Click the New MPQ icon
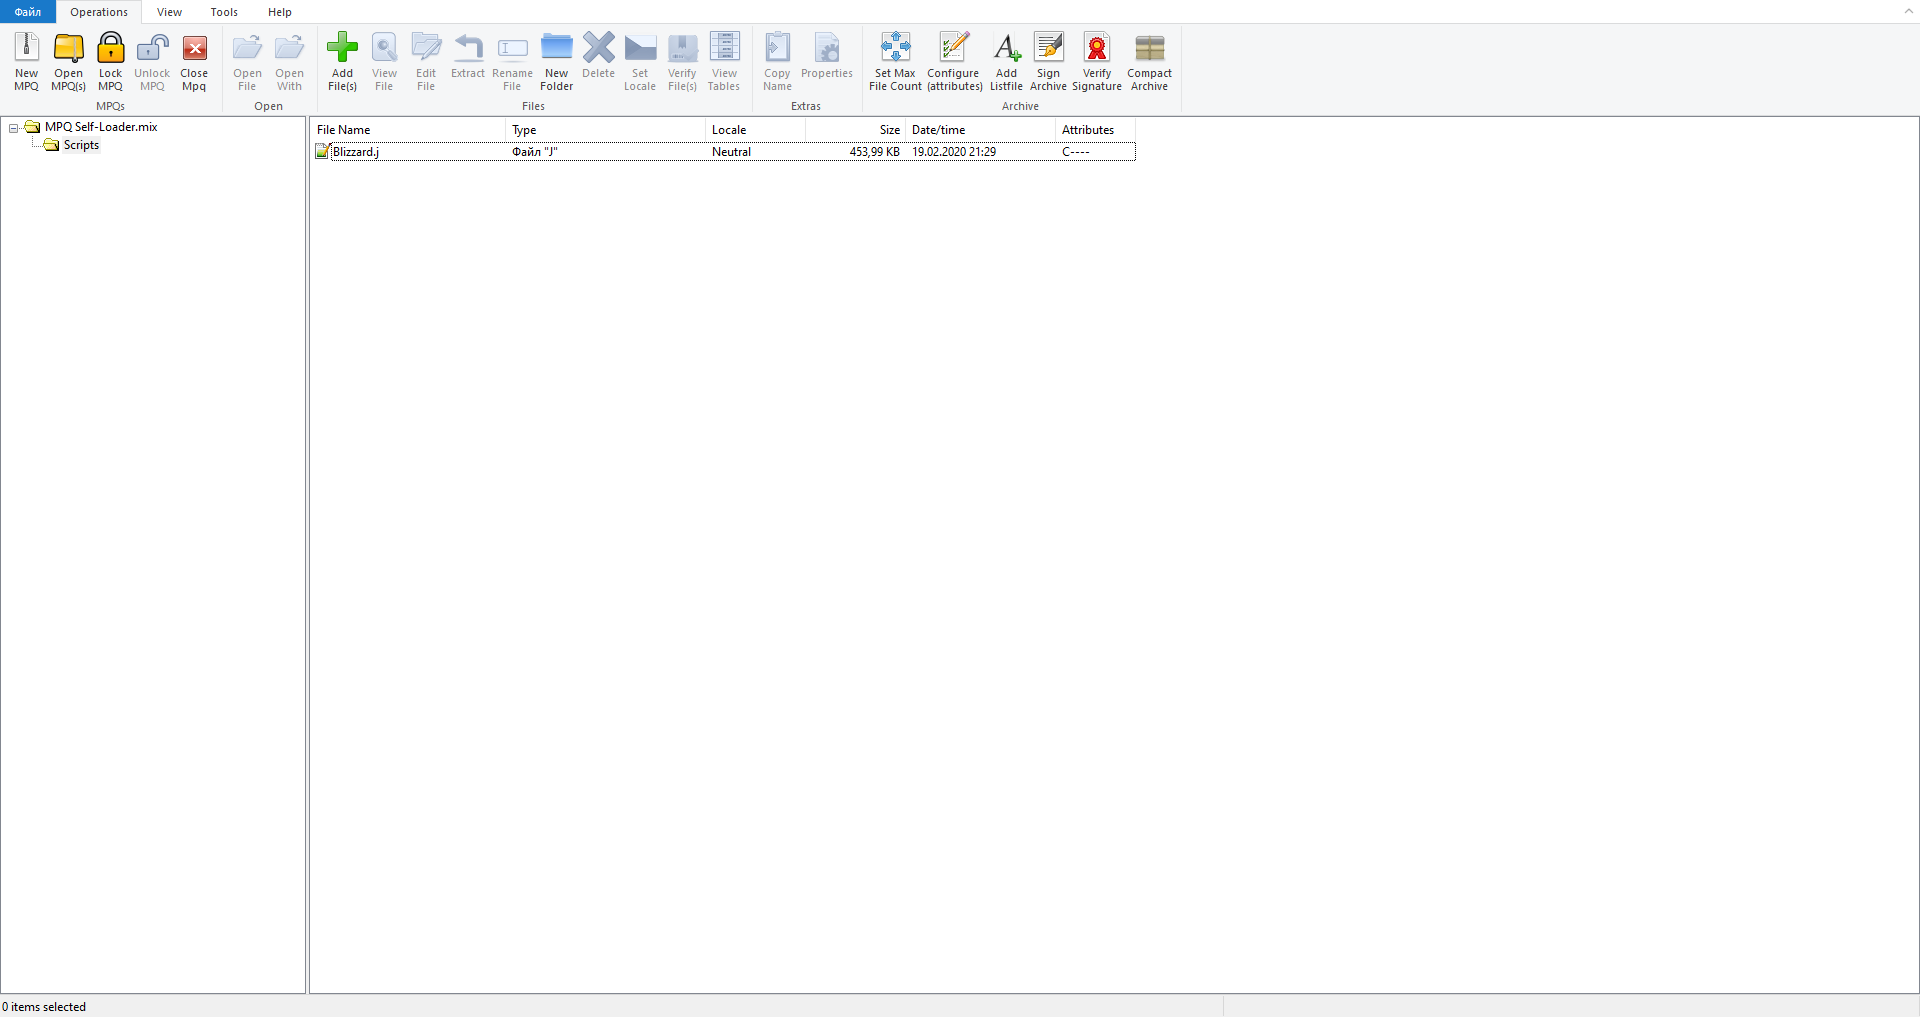1920x1017 pixels. pos(26,62)
